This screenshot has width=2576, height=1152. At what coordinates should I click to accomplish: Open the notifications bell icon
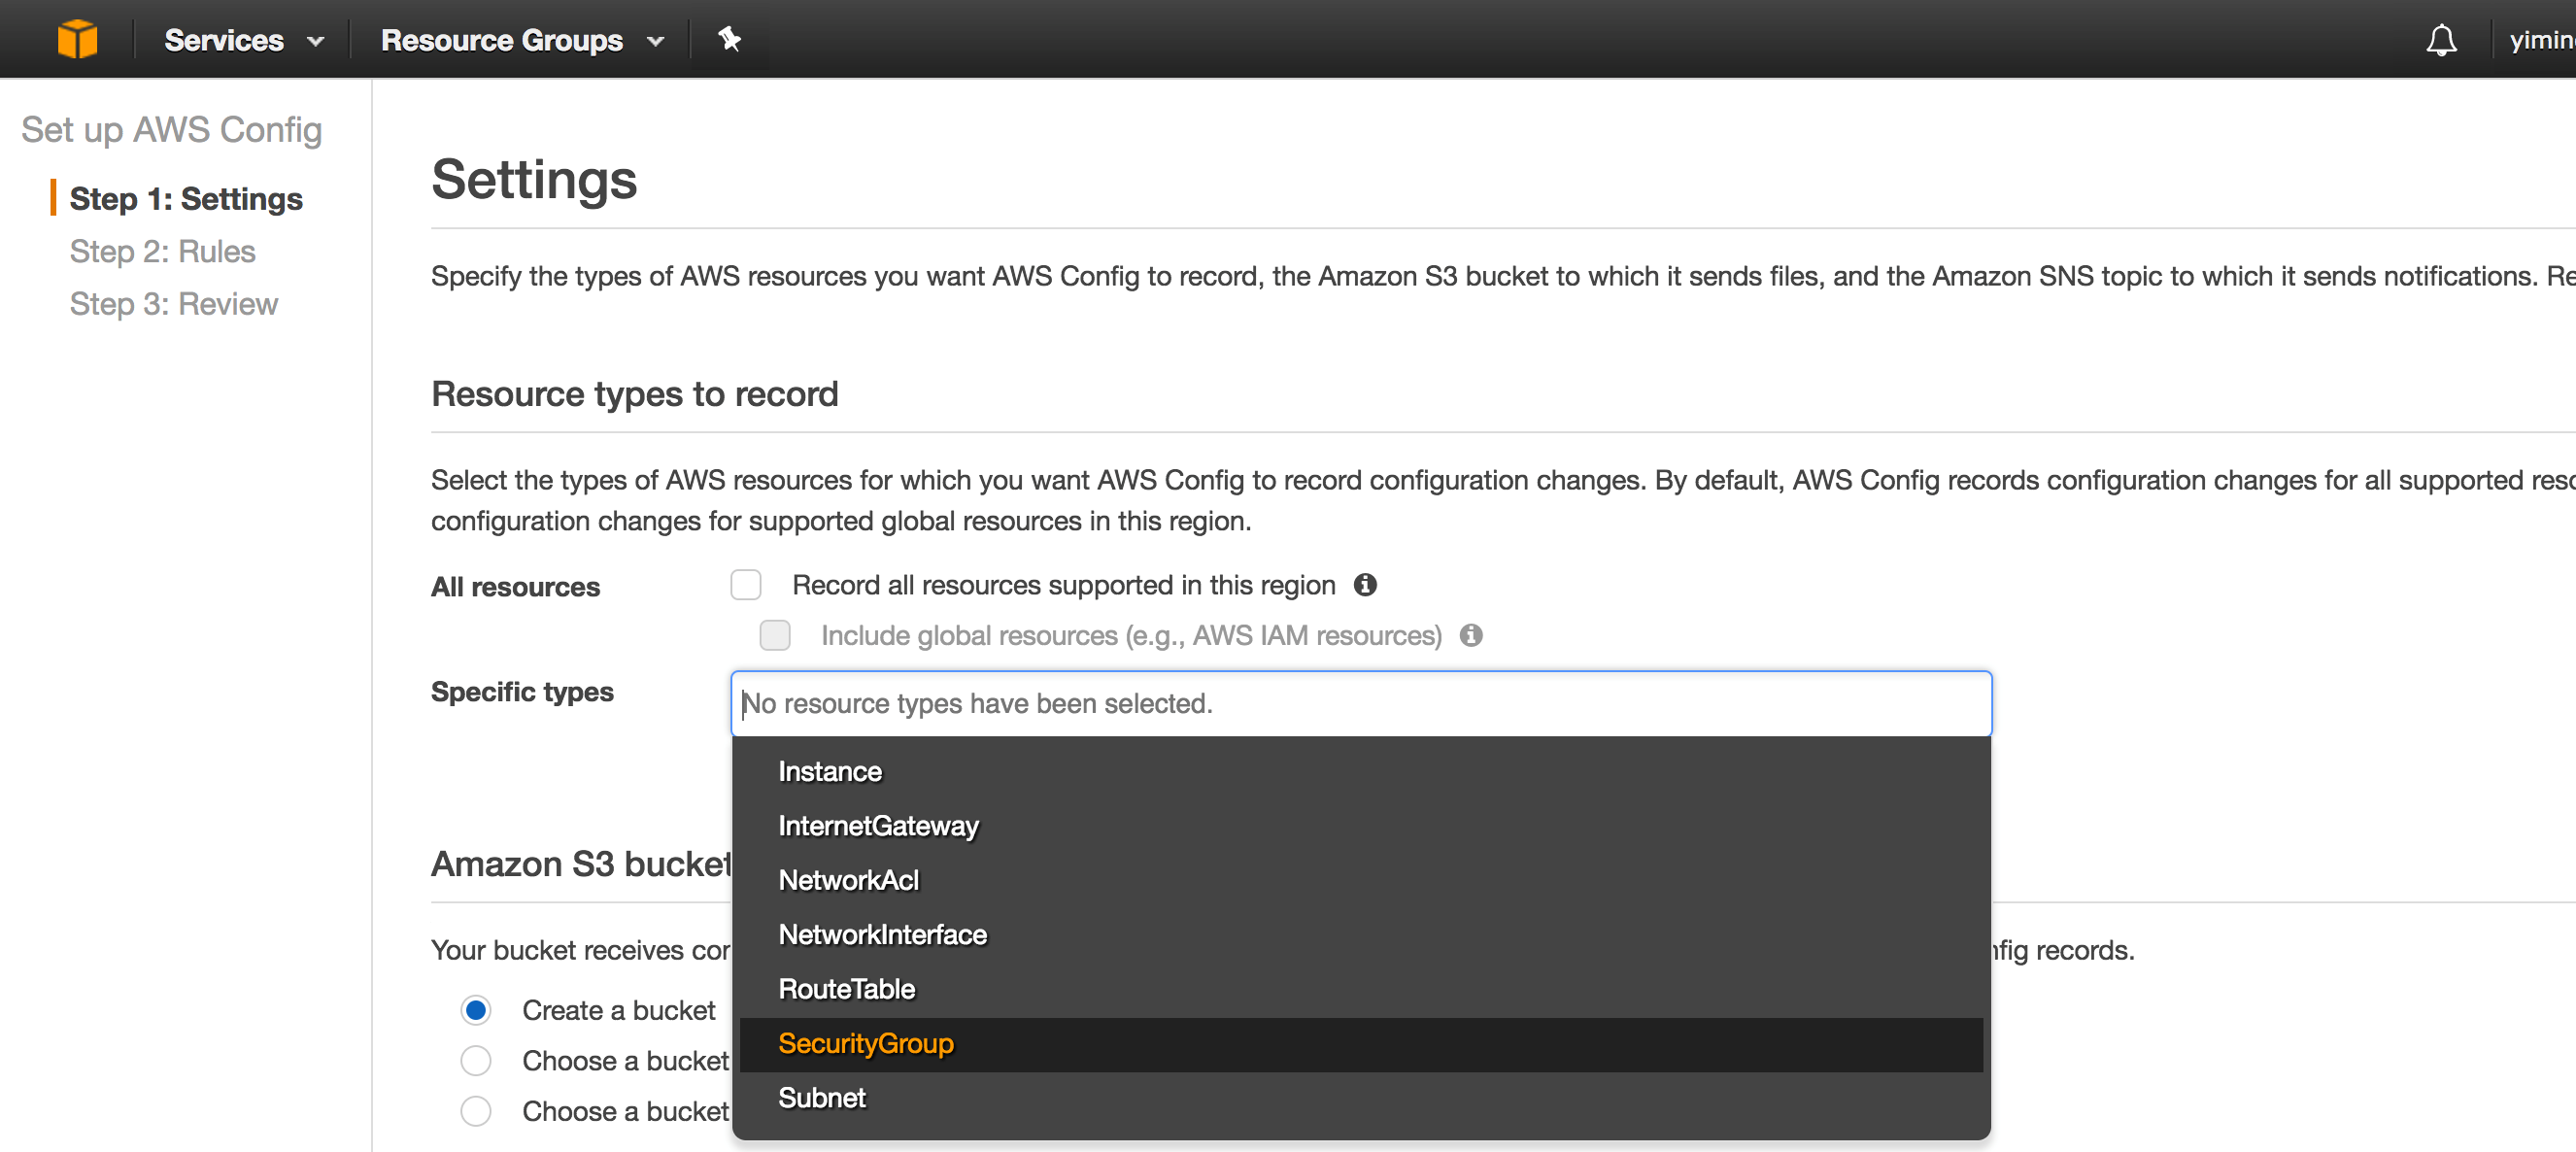[x=2441, y=40]
